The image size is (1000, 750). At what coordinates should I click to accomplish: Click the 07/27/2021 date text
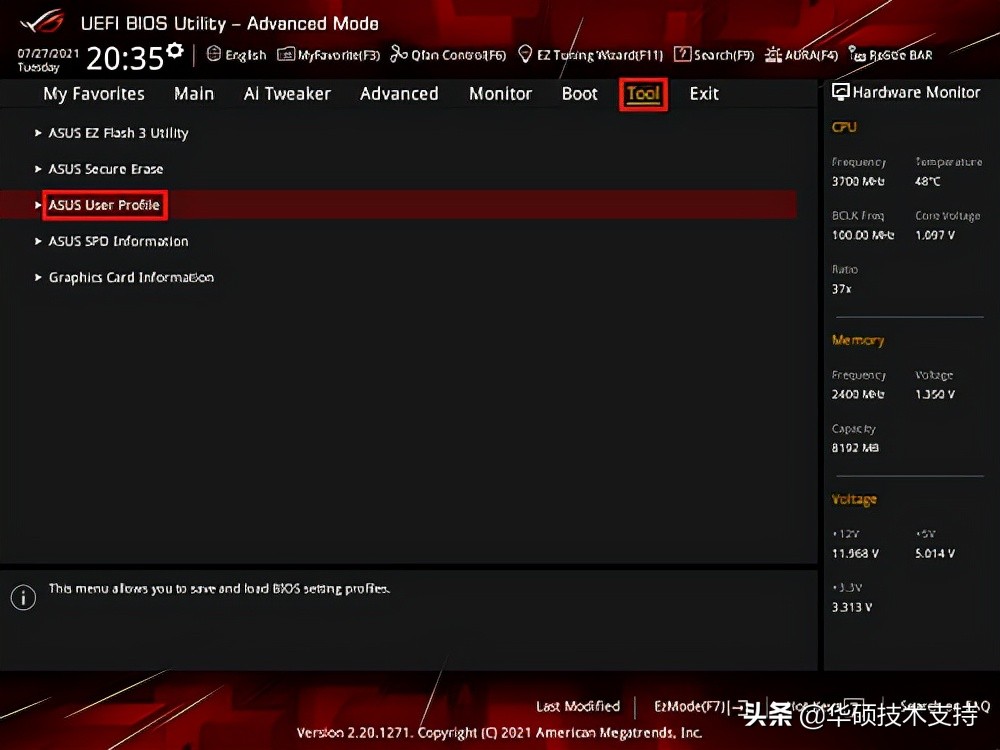point(48,53)
